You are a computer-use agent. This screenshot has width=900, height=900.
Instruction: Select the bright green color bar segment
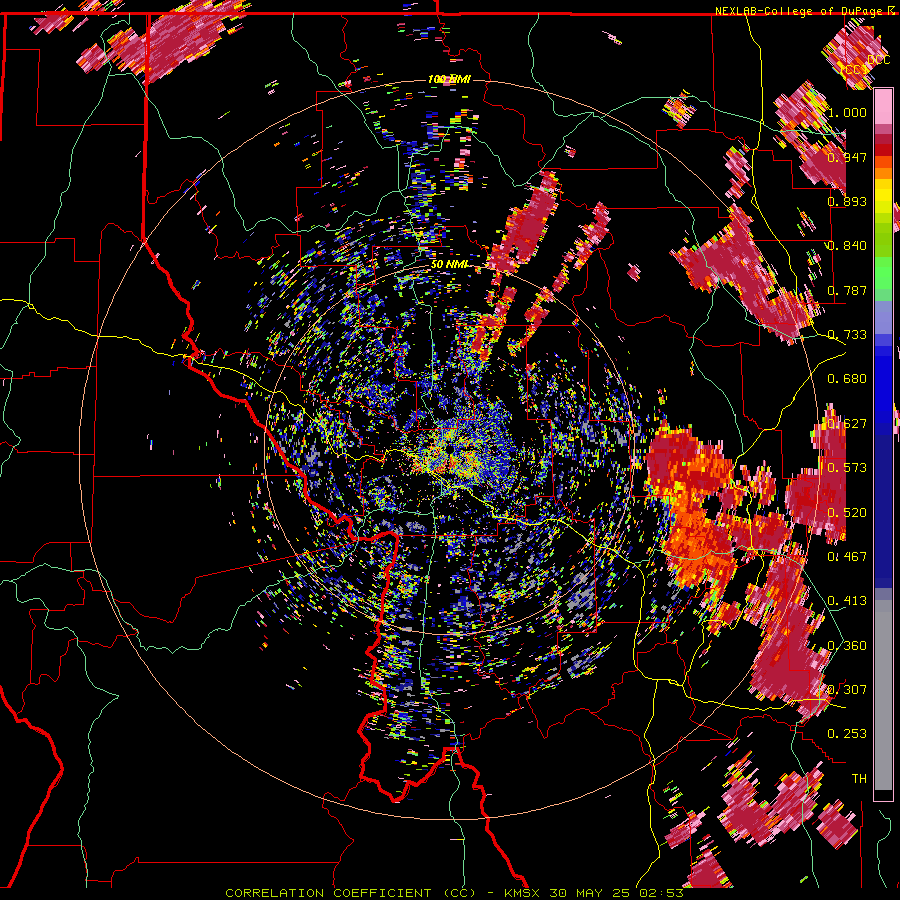pyautogui.click(x=883, y=274)
